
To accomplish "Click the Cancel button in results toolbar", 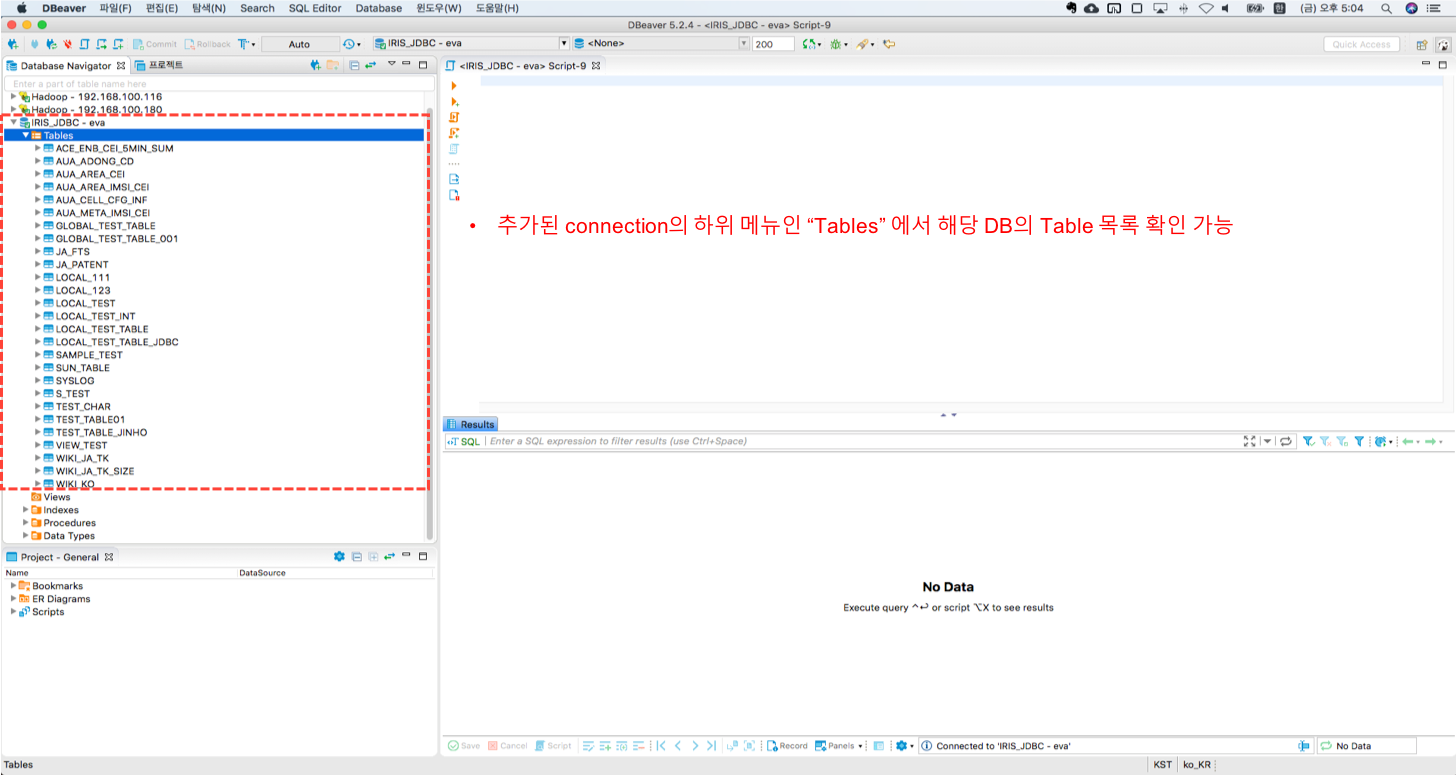I will pyautogui.click(x=508, y=746).
